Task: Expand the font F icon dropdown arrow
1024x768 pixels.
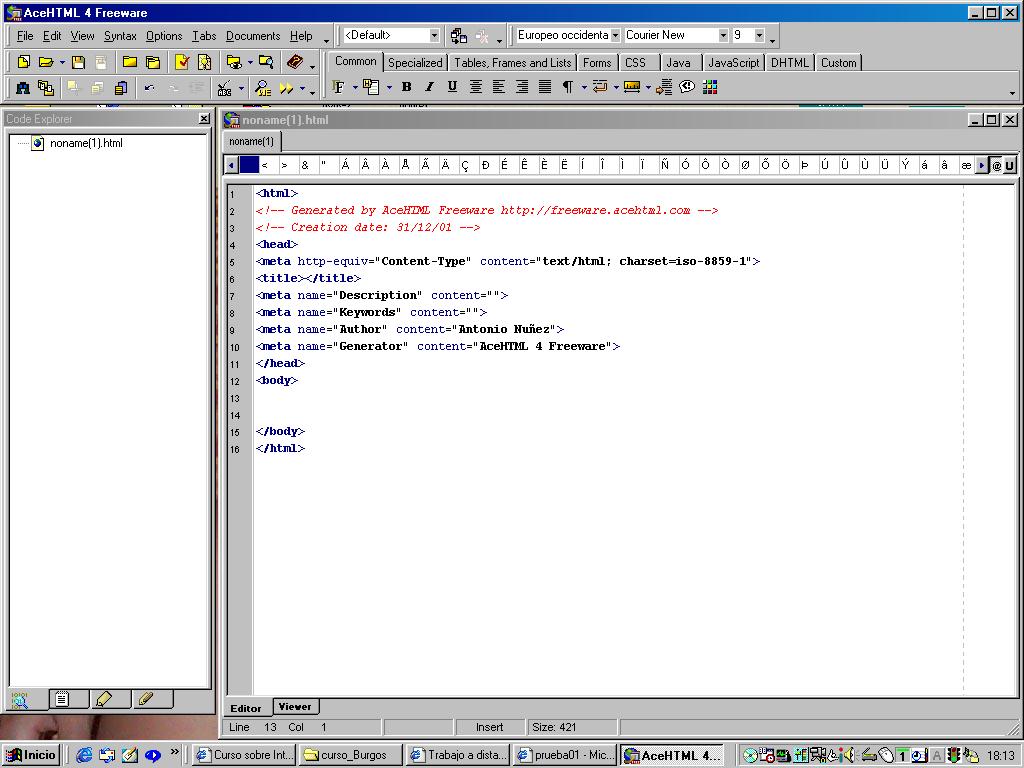Action: [355, 88]
